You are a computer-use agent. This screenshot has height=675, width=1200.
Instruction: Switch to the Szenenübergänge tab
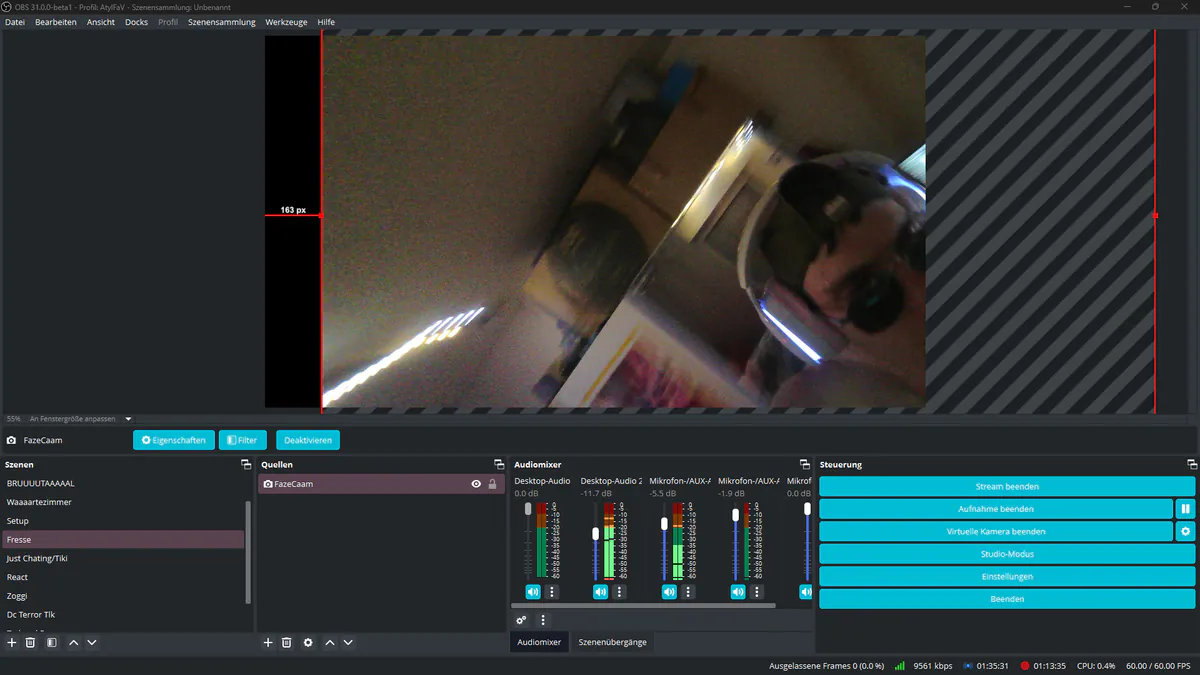pyautogui.click(x=612, y=642)
